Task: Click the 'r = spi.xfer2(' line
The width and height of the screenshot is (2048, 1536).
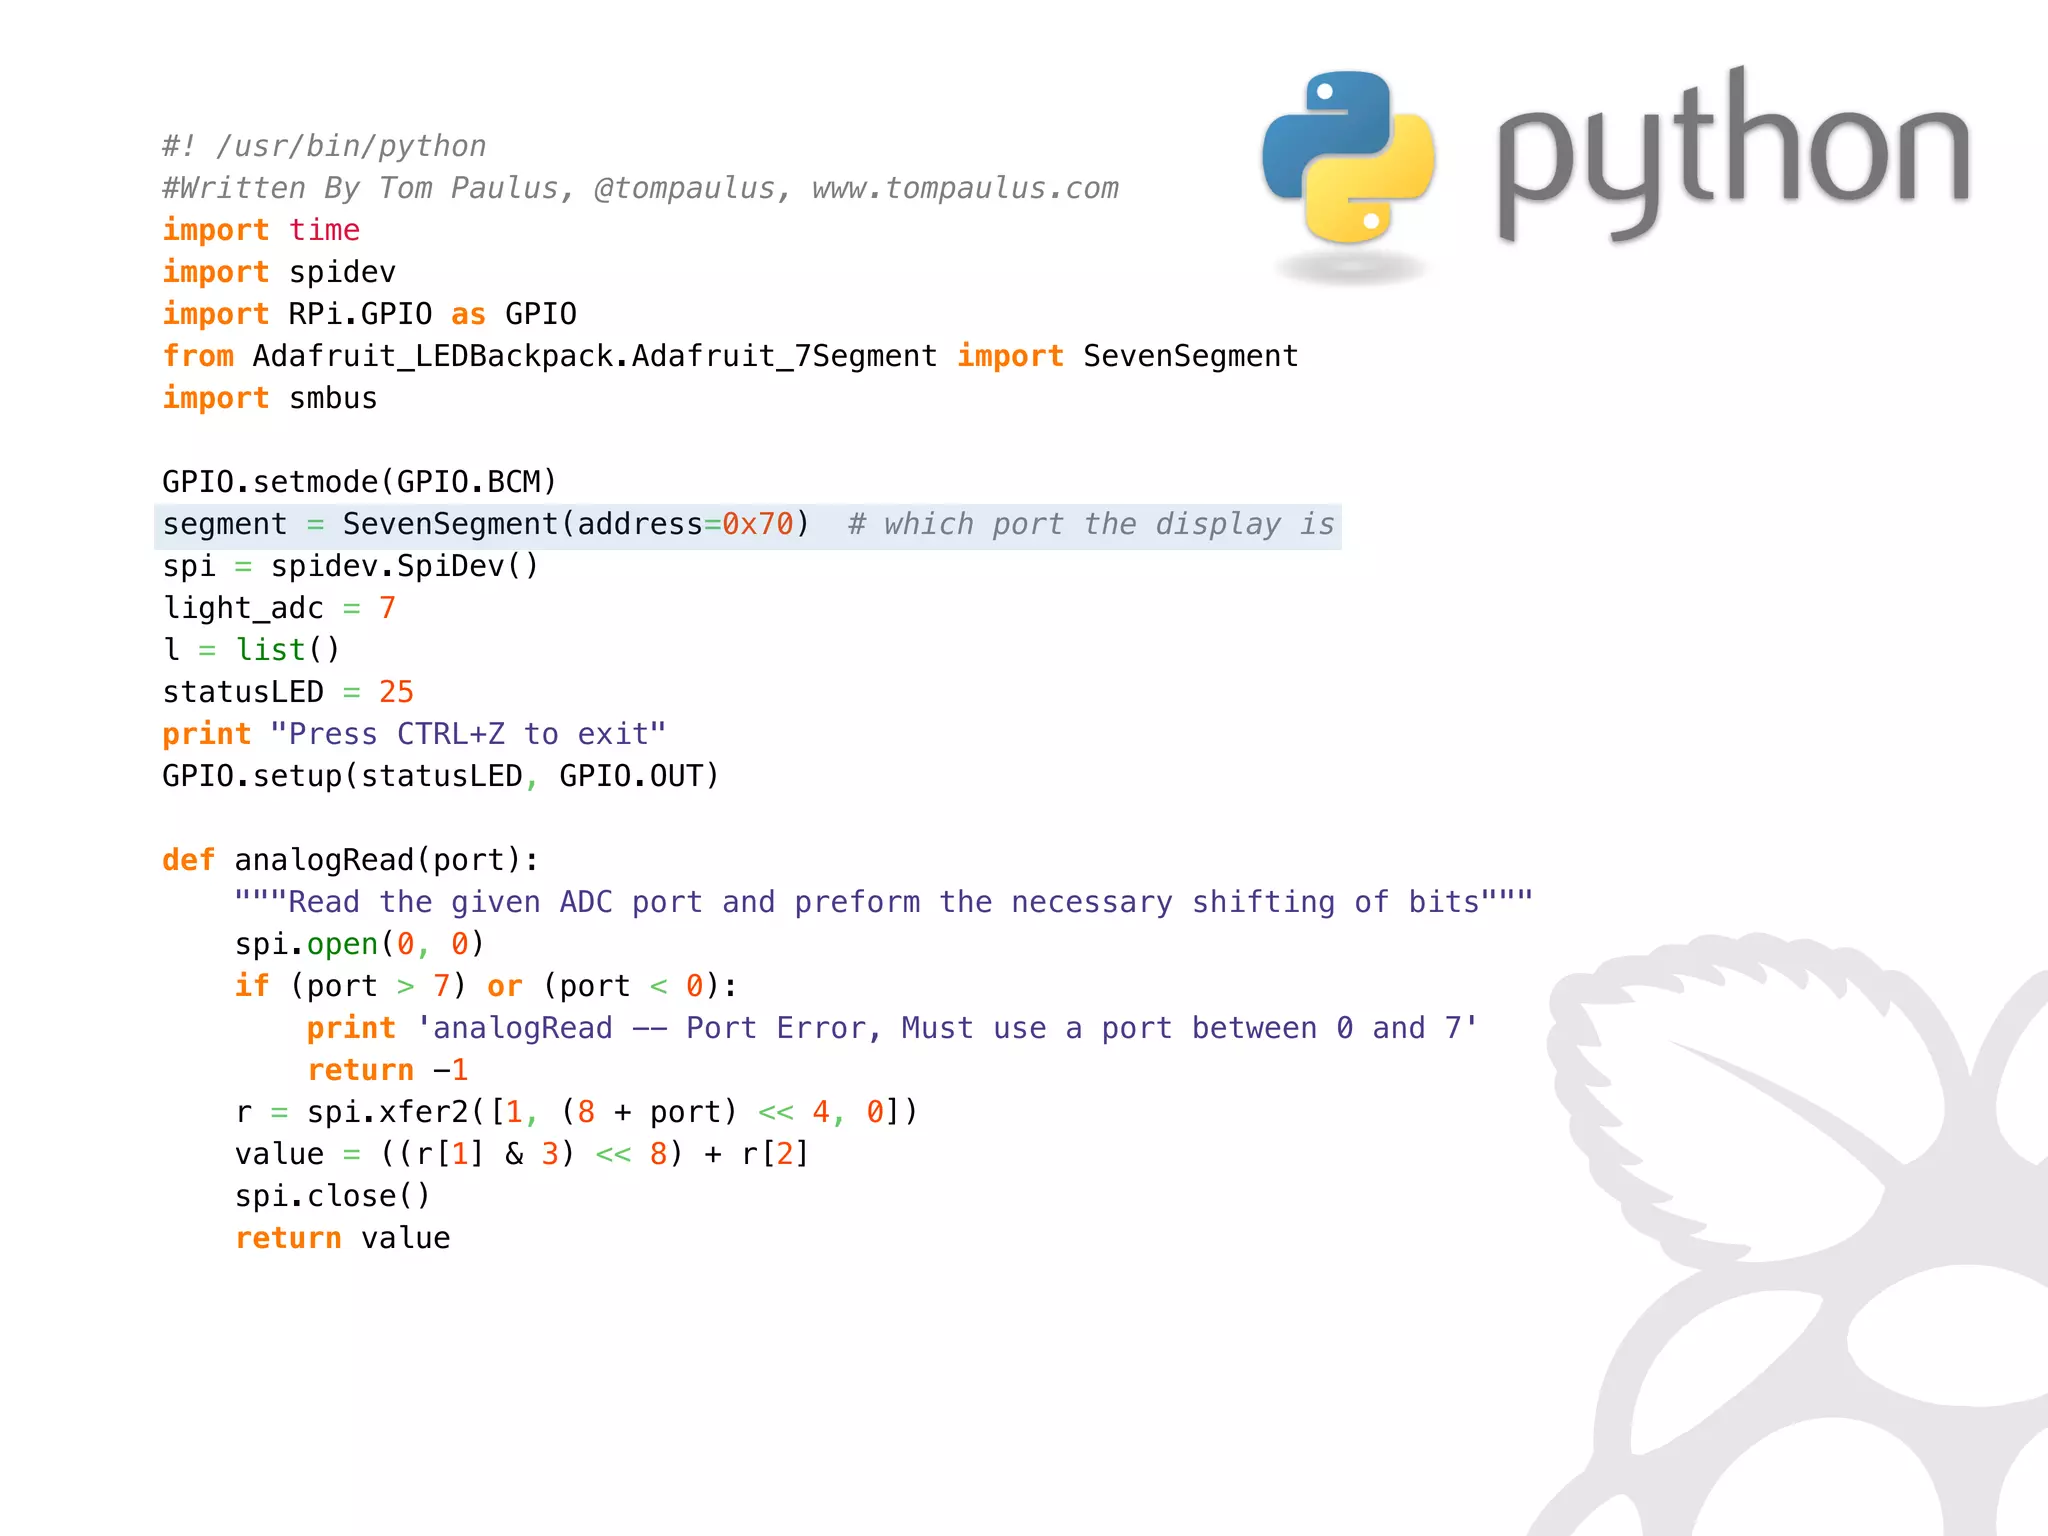Action: (577, 1112)
